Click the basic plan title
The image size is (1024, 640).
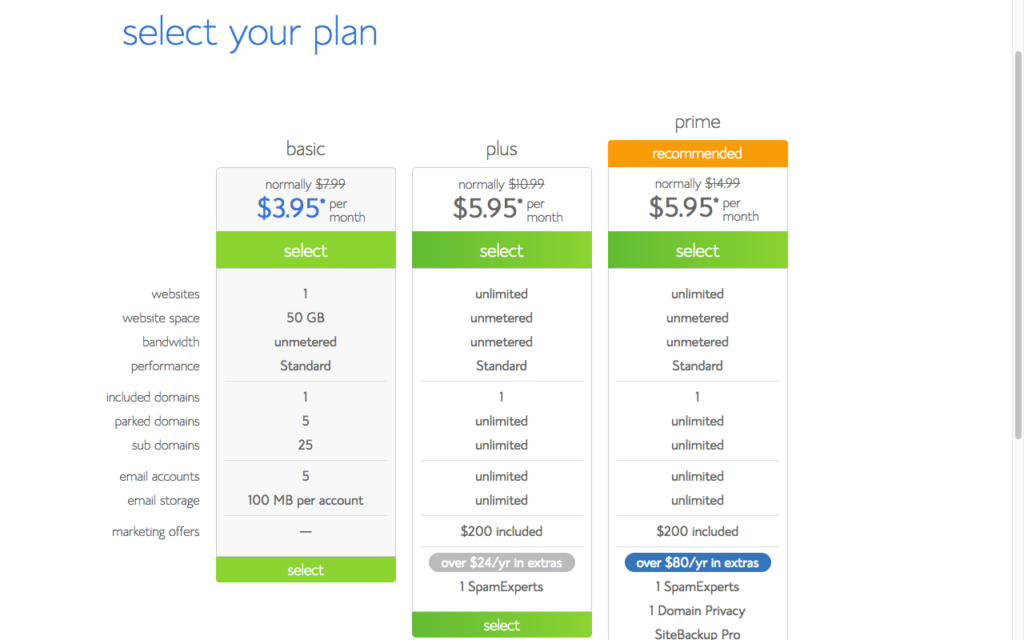306,149
